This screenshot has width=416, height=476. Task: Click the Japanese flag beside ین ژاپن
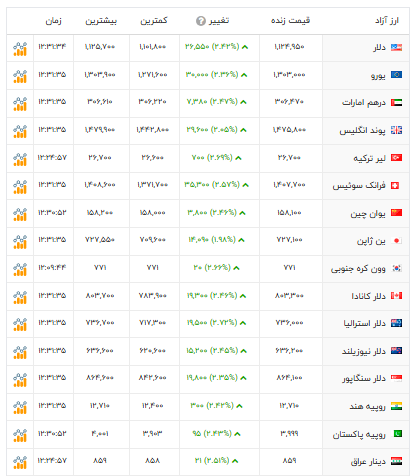coord(396,240)
